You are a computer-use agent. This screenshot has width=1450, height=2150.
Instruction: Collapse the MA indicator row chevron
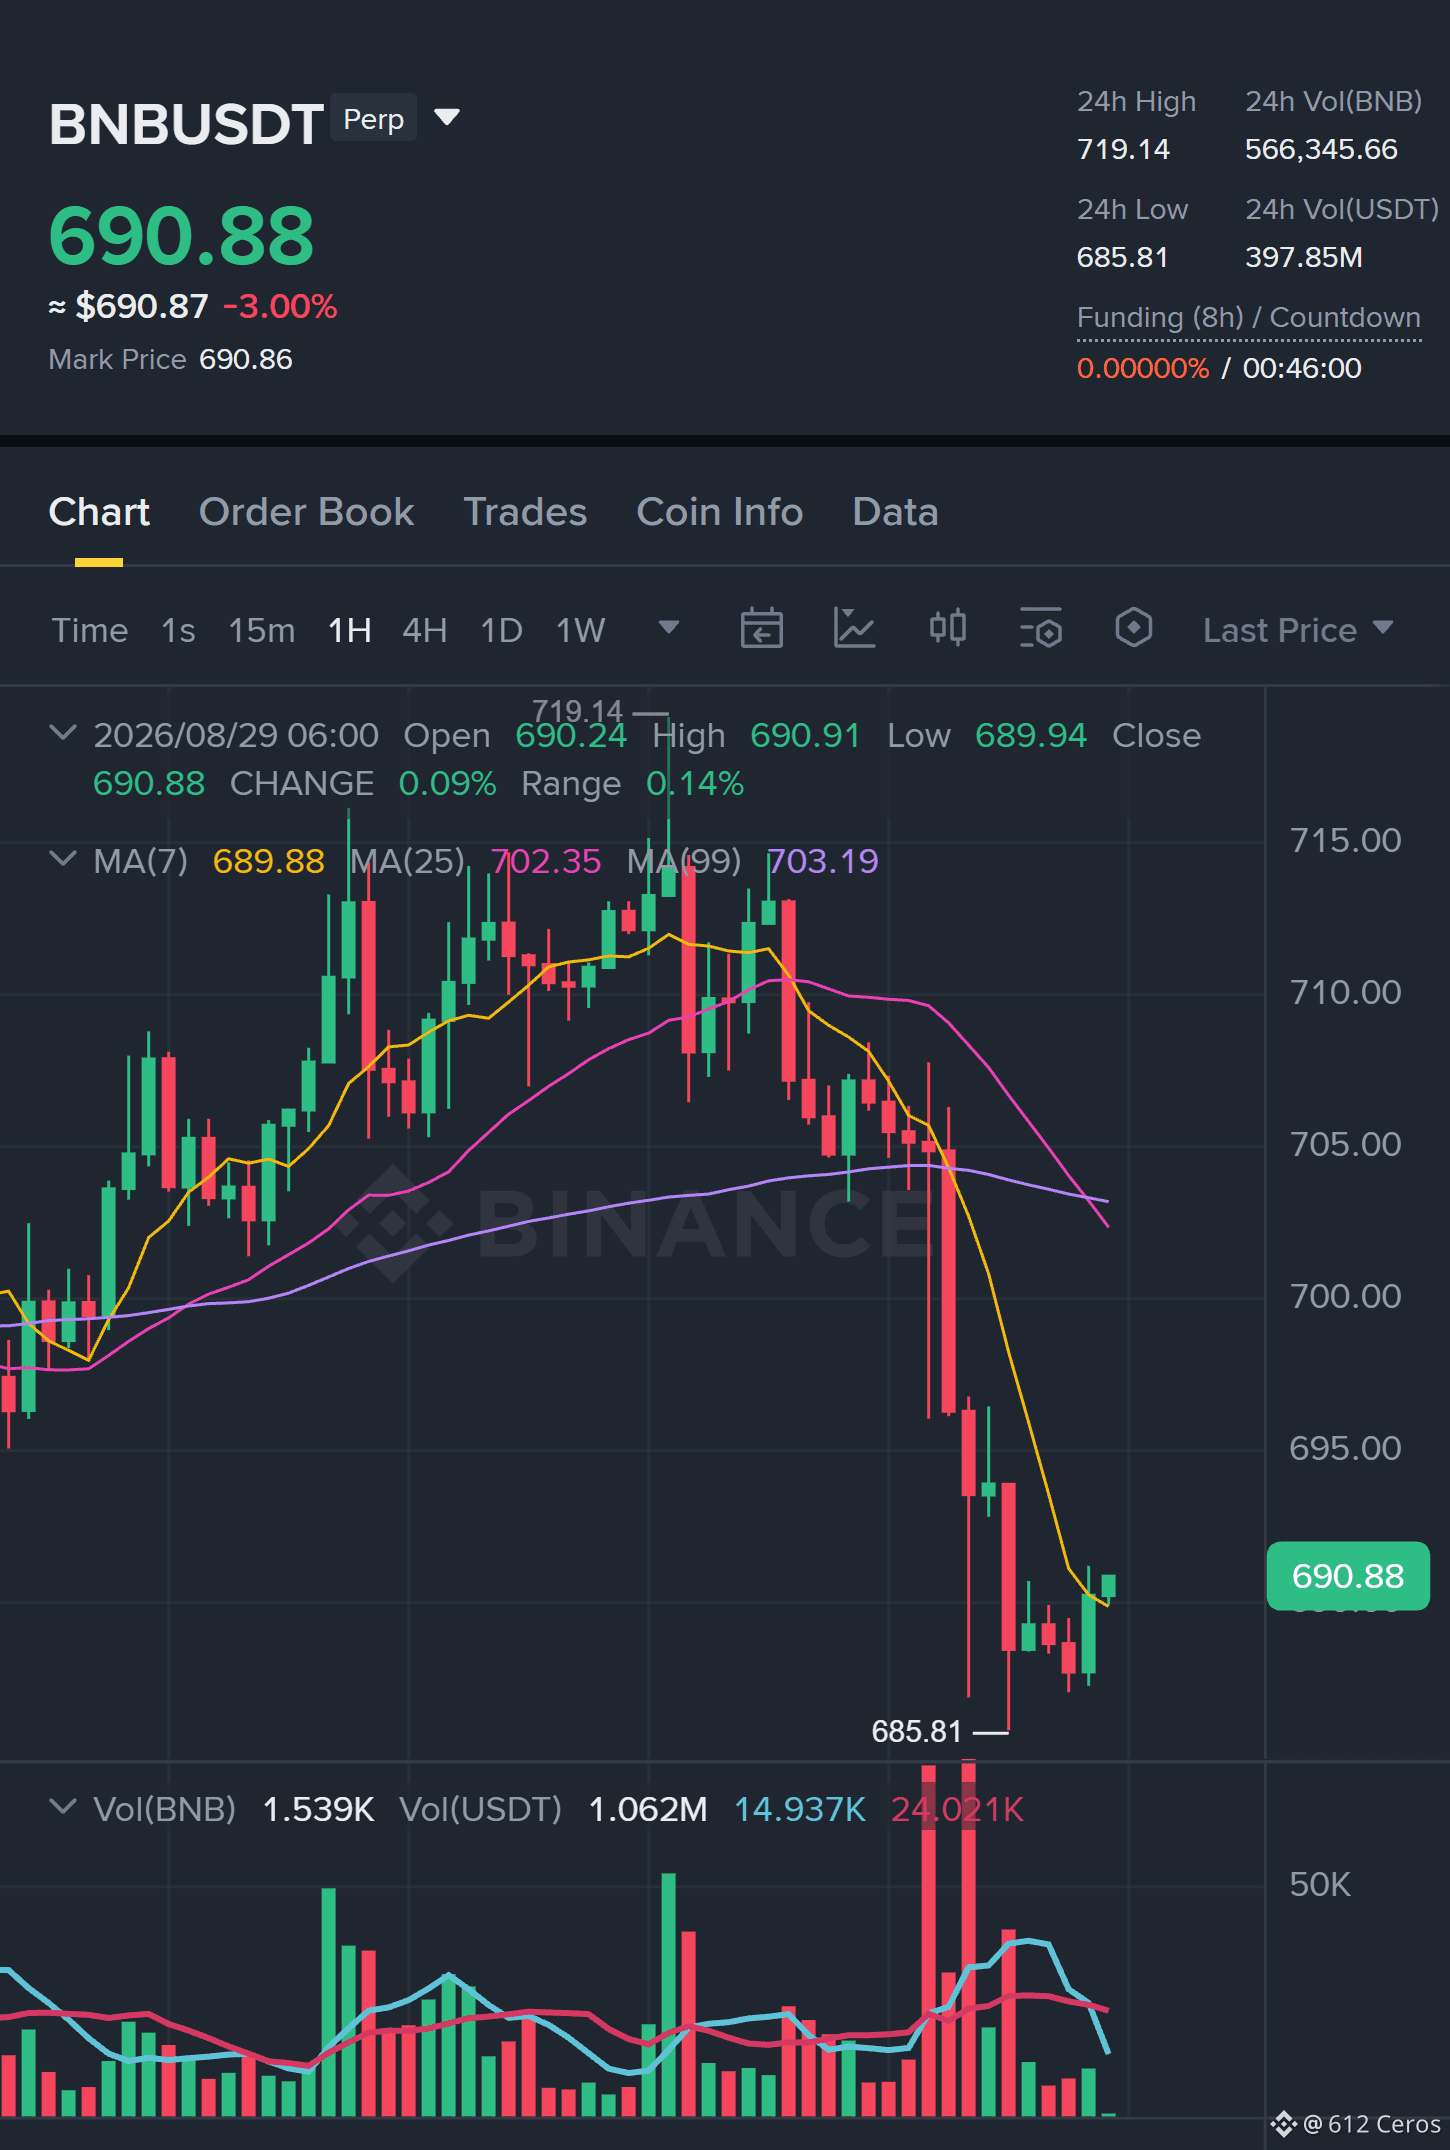[63, 859]
